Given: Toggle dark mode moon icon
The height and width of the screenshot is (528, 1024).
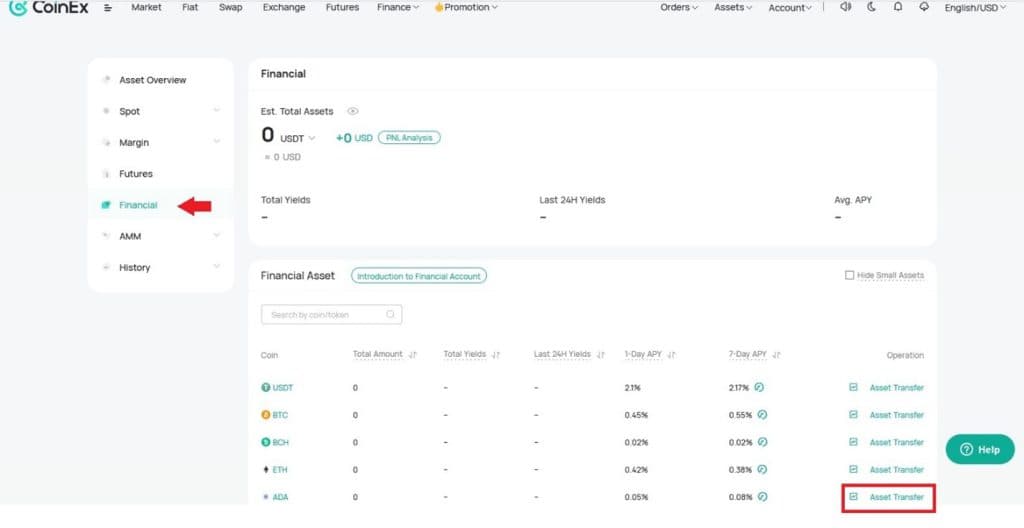Looking at the screenshot, I should (872, 7).
